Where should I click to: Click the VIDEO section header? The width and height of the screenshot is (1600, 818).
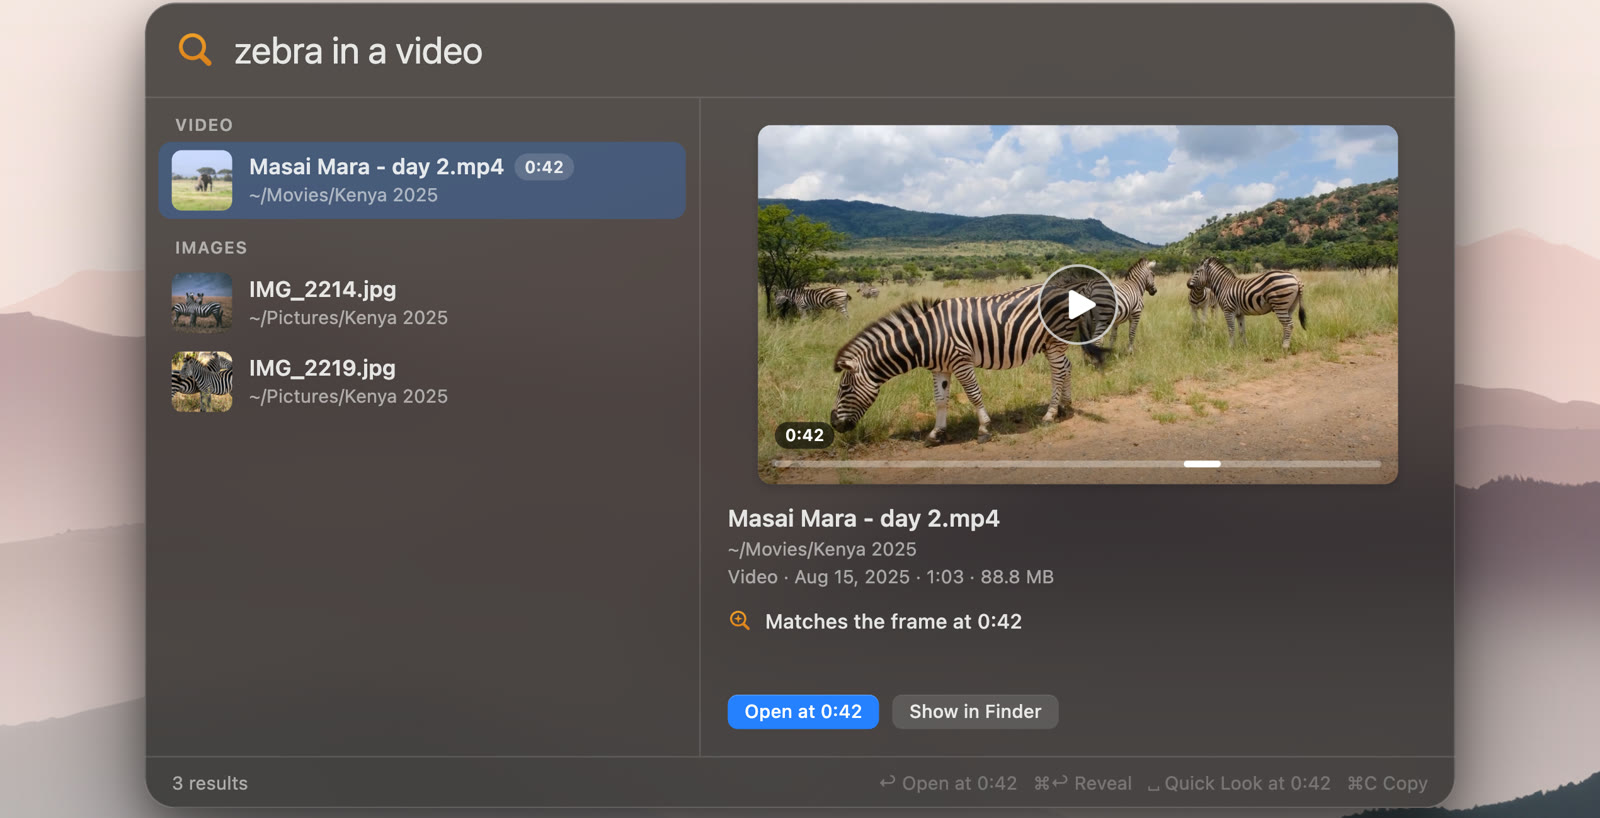pyautogui.click(x=204, y=125)
